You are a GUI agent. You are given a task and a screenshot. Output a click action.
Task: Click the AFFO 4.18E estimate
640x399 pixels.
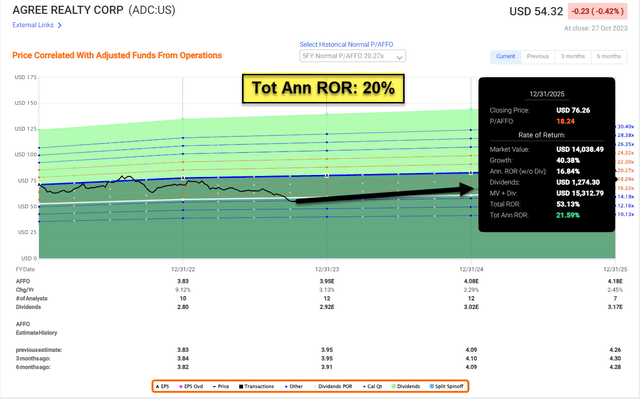615,281
